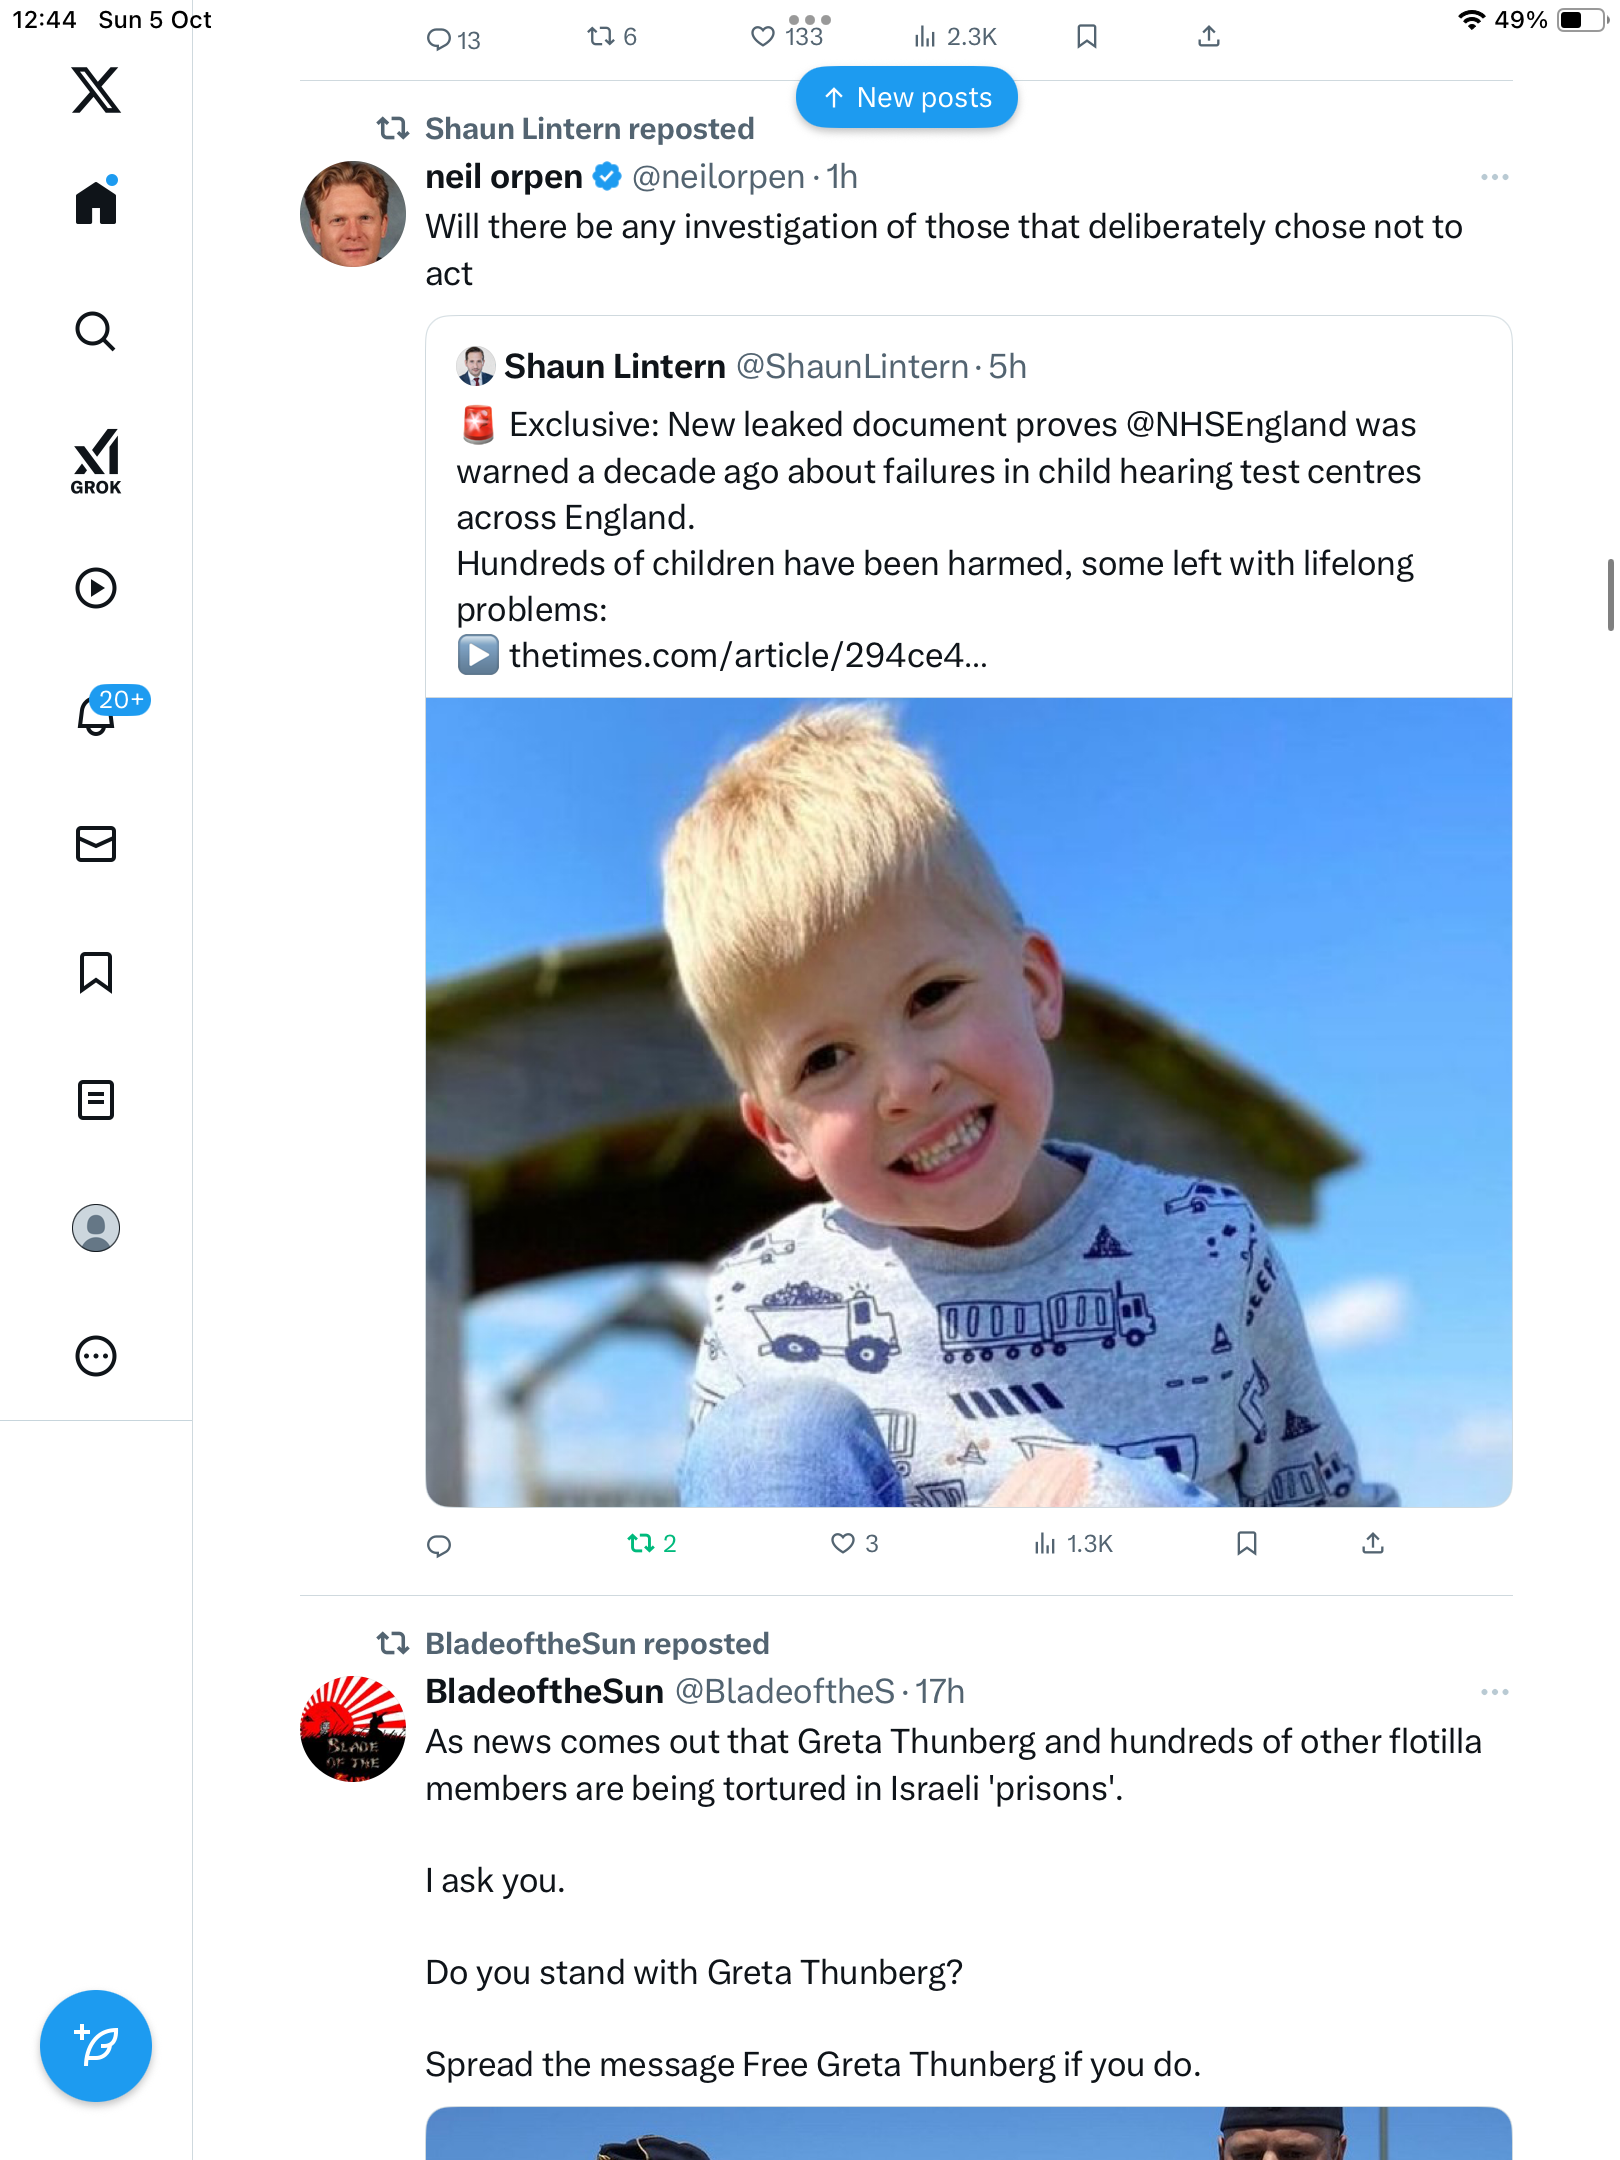Screen dimensions: 1620x2160
Task: Open more options on neil orpen's post
Action: pyautogui.click(x=1494, y=177)
